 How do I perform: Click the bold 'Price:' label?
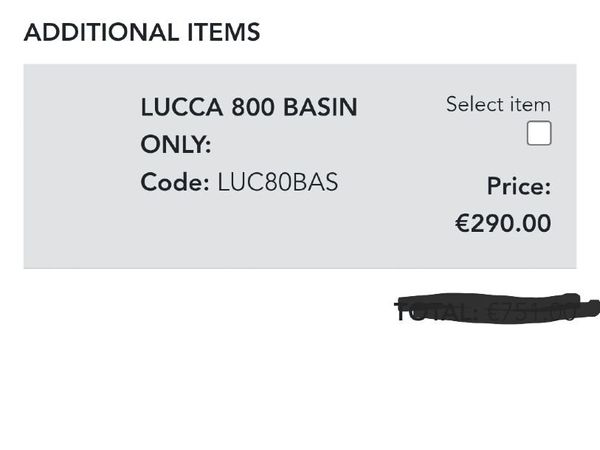(518, 186)
